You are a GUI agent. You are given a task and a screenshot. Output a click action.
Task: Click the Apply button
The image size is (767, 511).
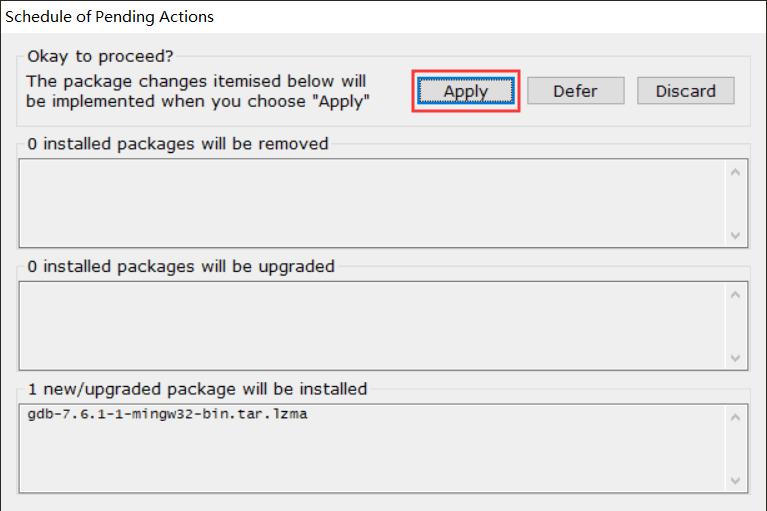click(465, 91)
